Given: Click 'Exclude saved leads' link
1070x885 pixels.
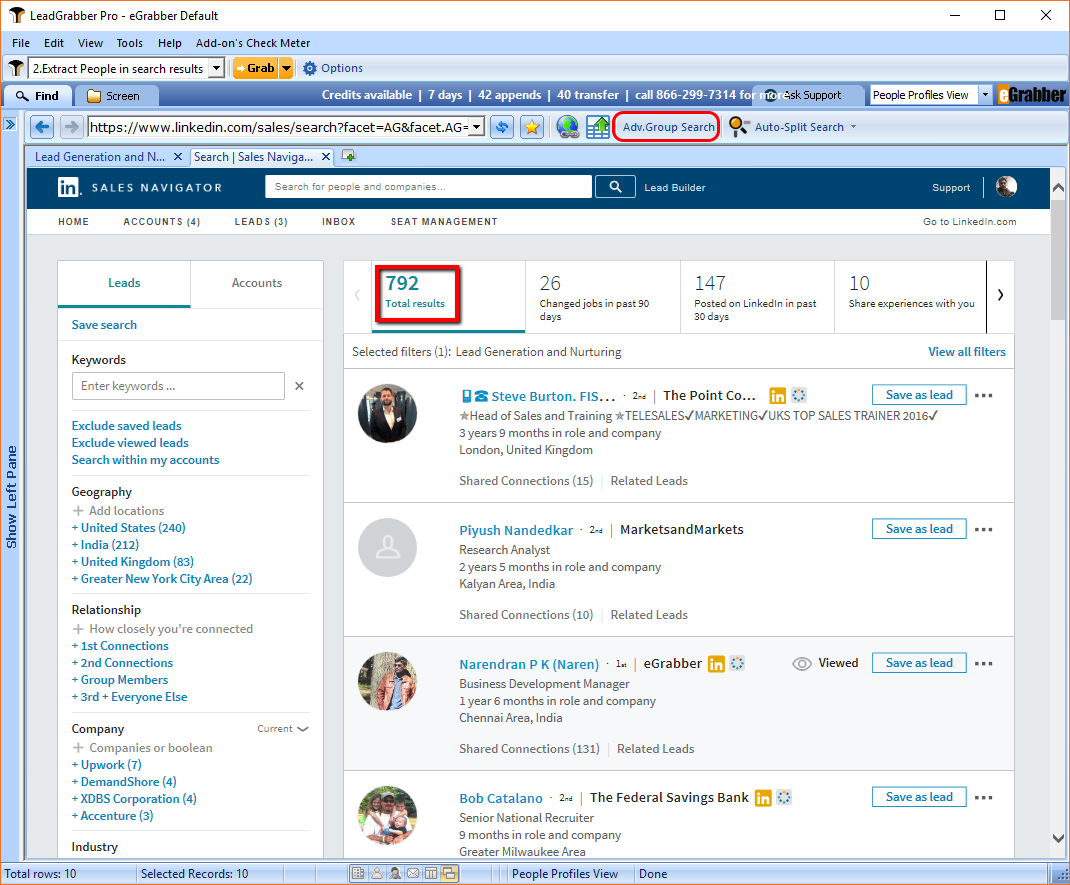Looking at the screenshot, I should click(127, 426).
